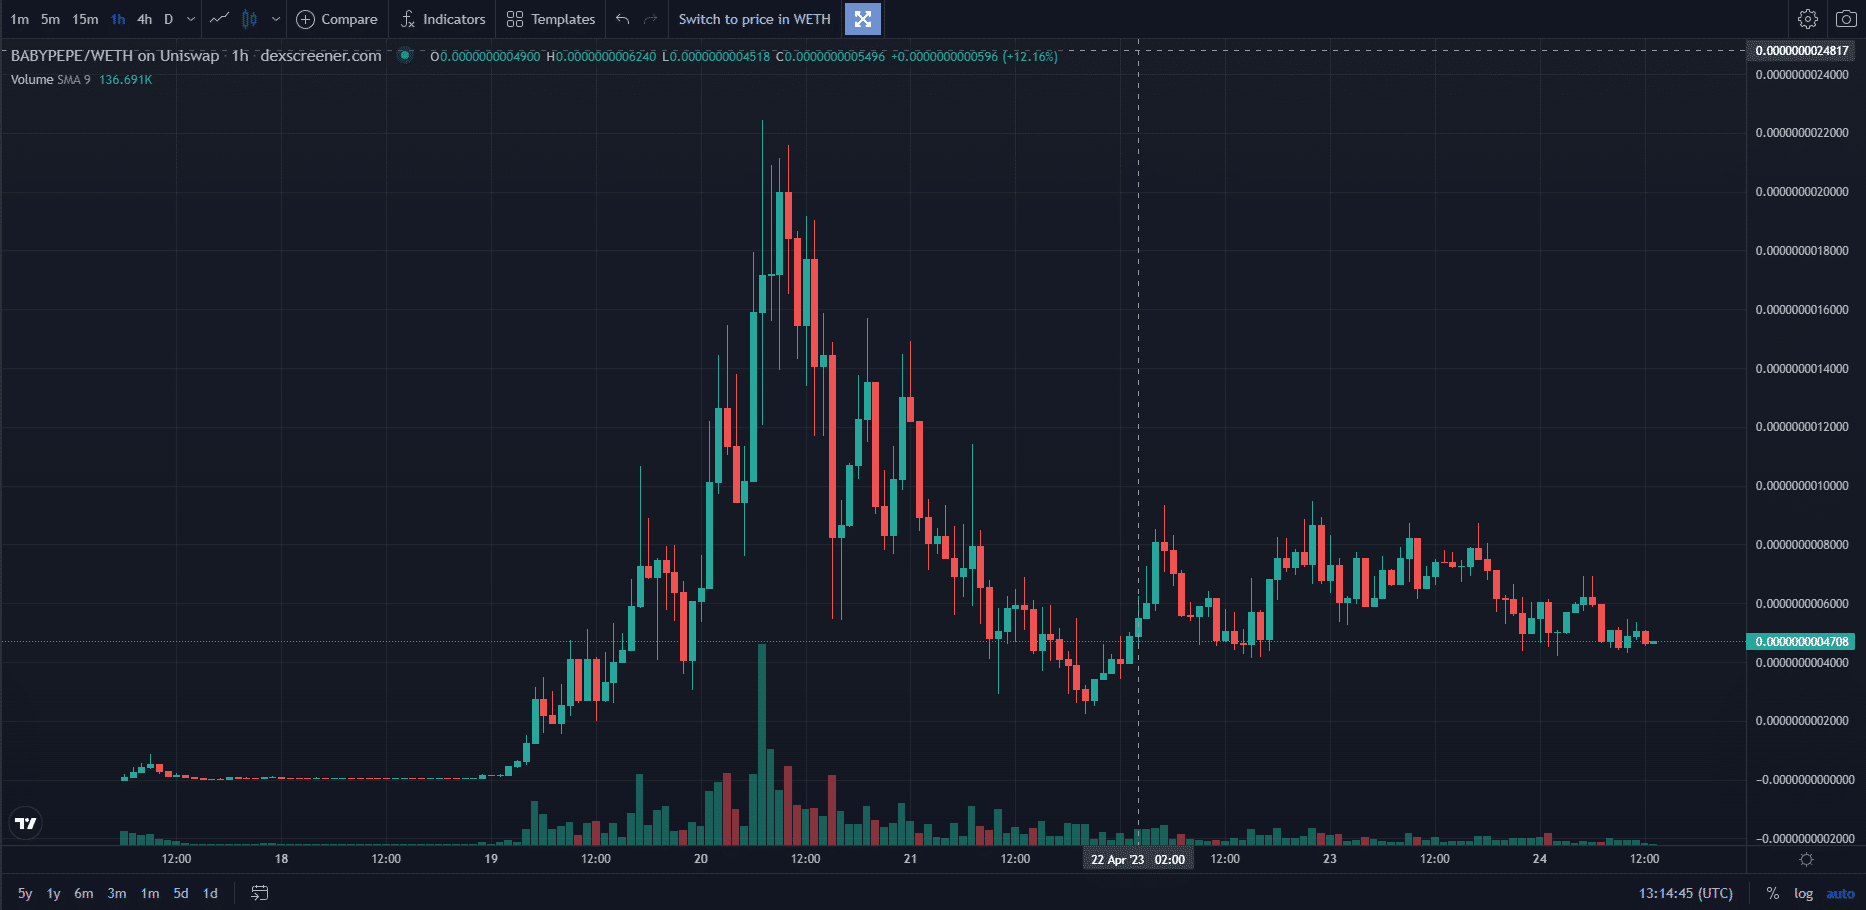Set the range to 1y

point(54,893)
